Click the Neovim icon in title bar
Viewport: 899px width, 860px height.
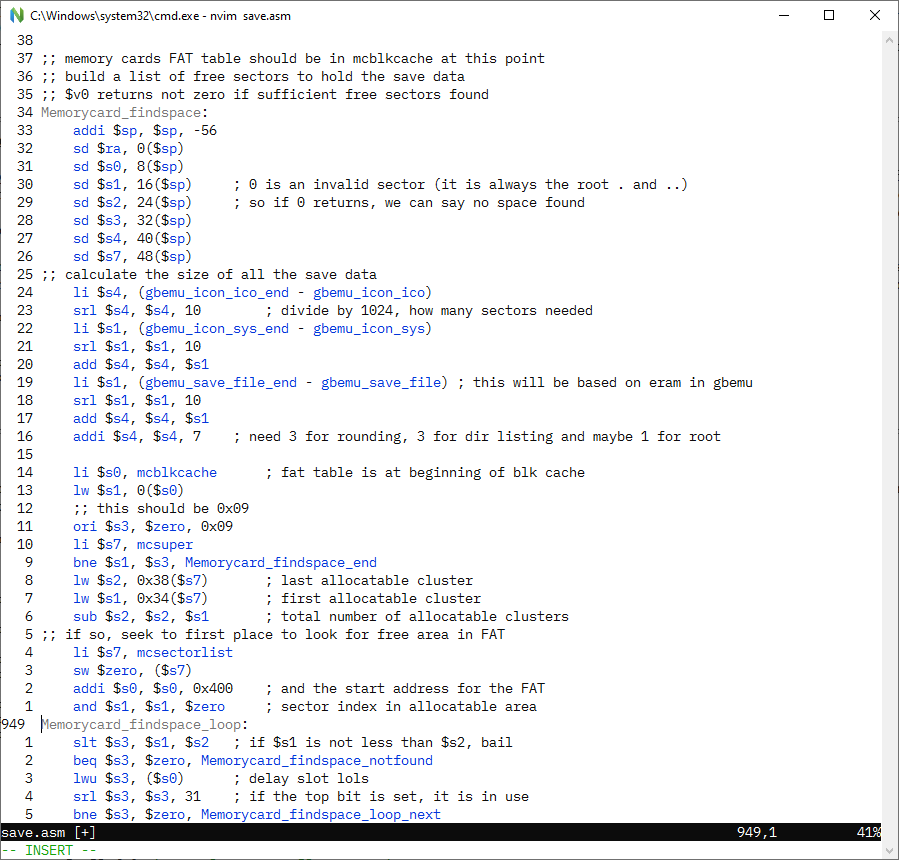point(17,15)
